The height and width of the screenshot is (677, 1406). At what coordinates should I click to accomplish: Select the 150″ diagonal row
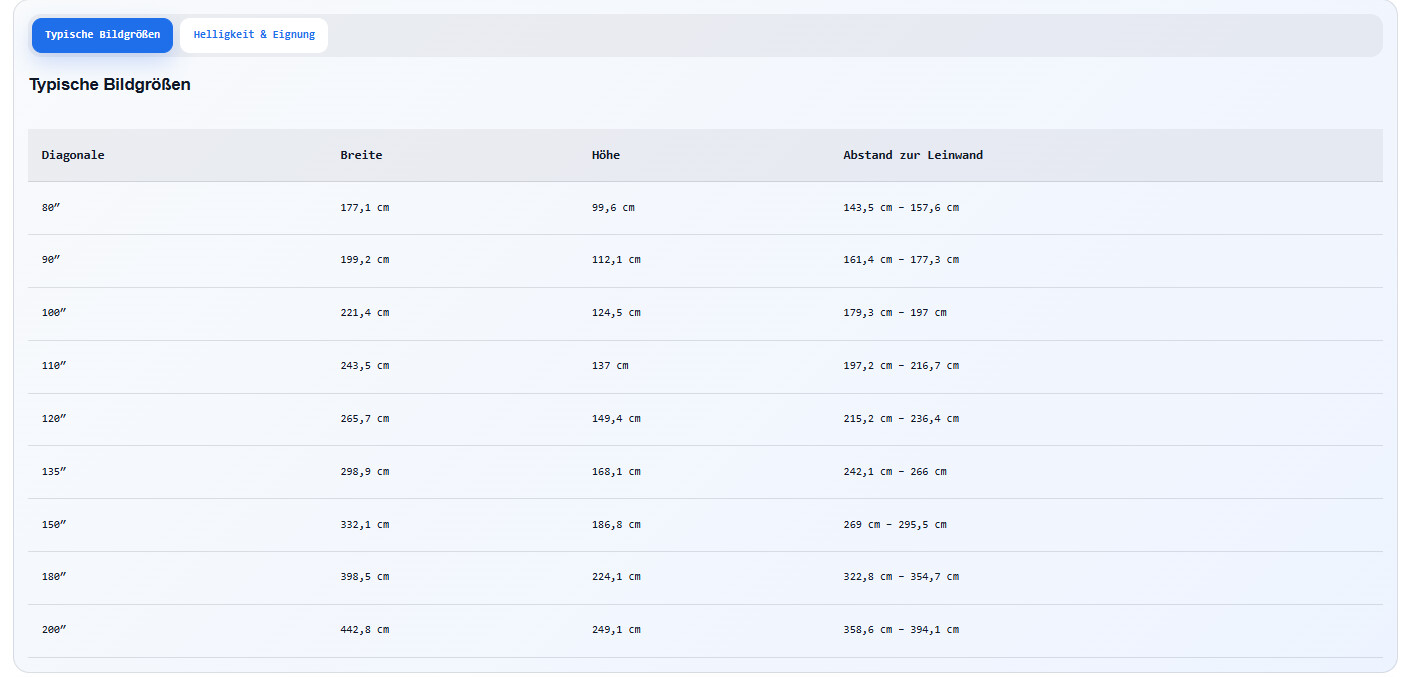coord(705,525)
